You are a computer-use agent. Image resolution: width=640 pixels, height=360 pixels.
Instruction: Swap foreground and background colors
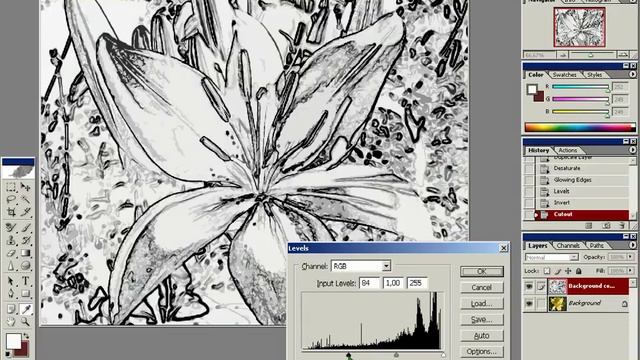27,336
